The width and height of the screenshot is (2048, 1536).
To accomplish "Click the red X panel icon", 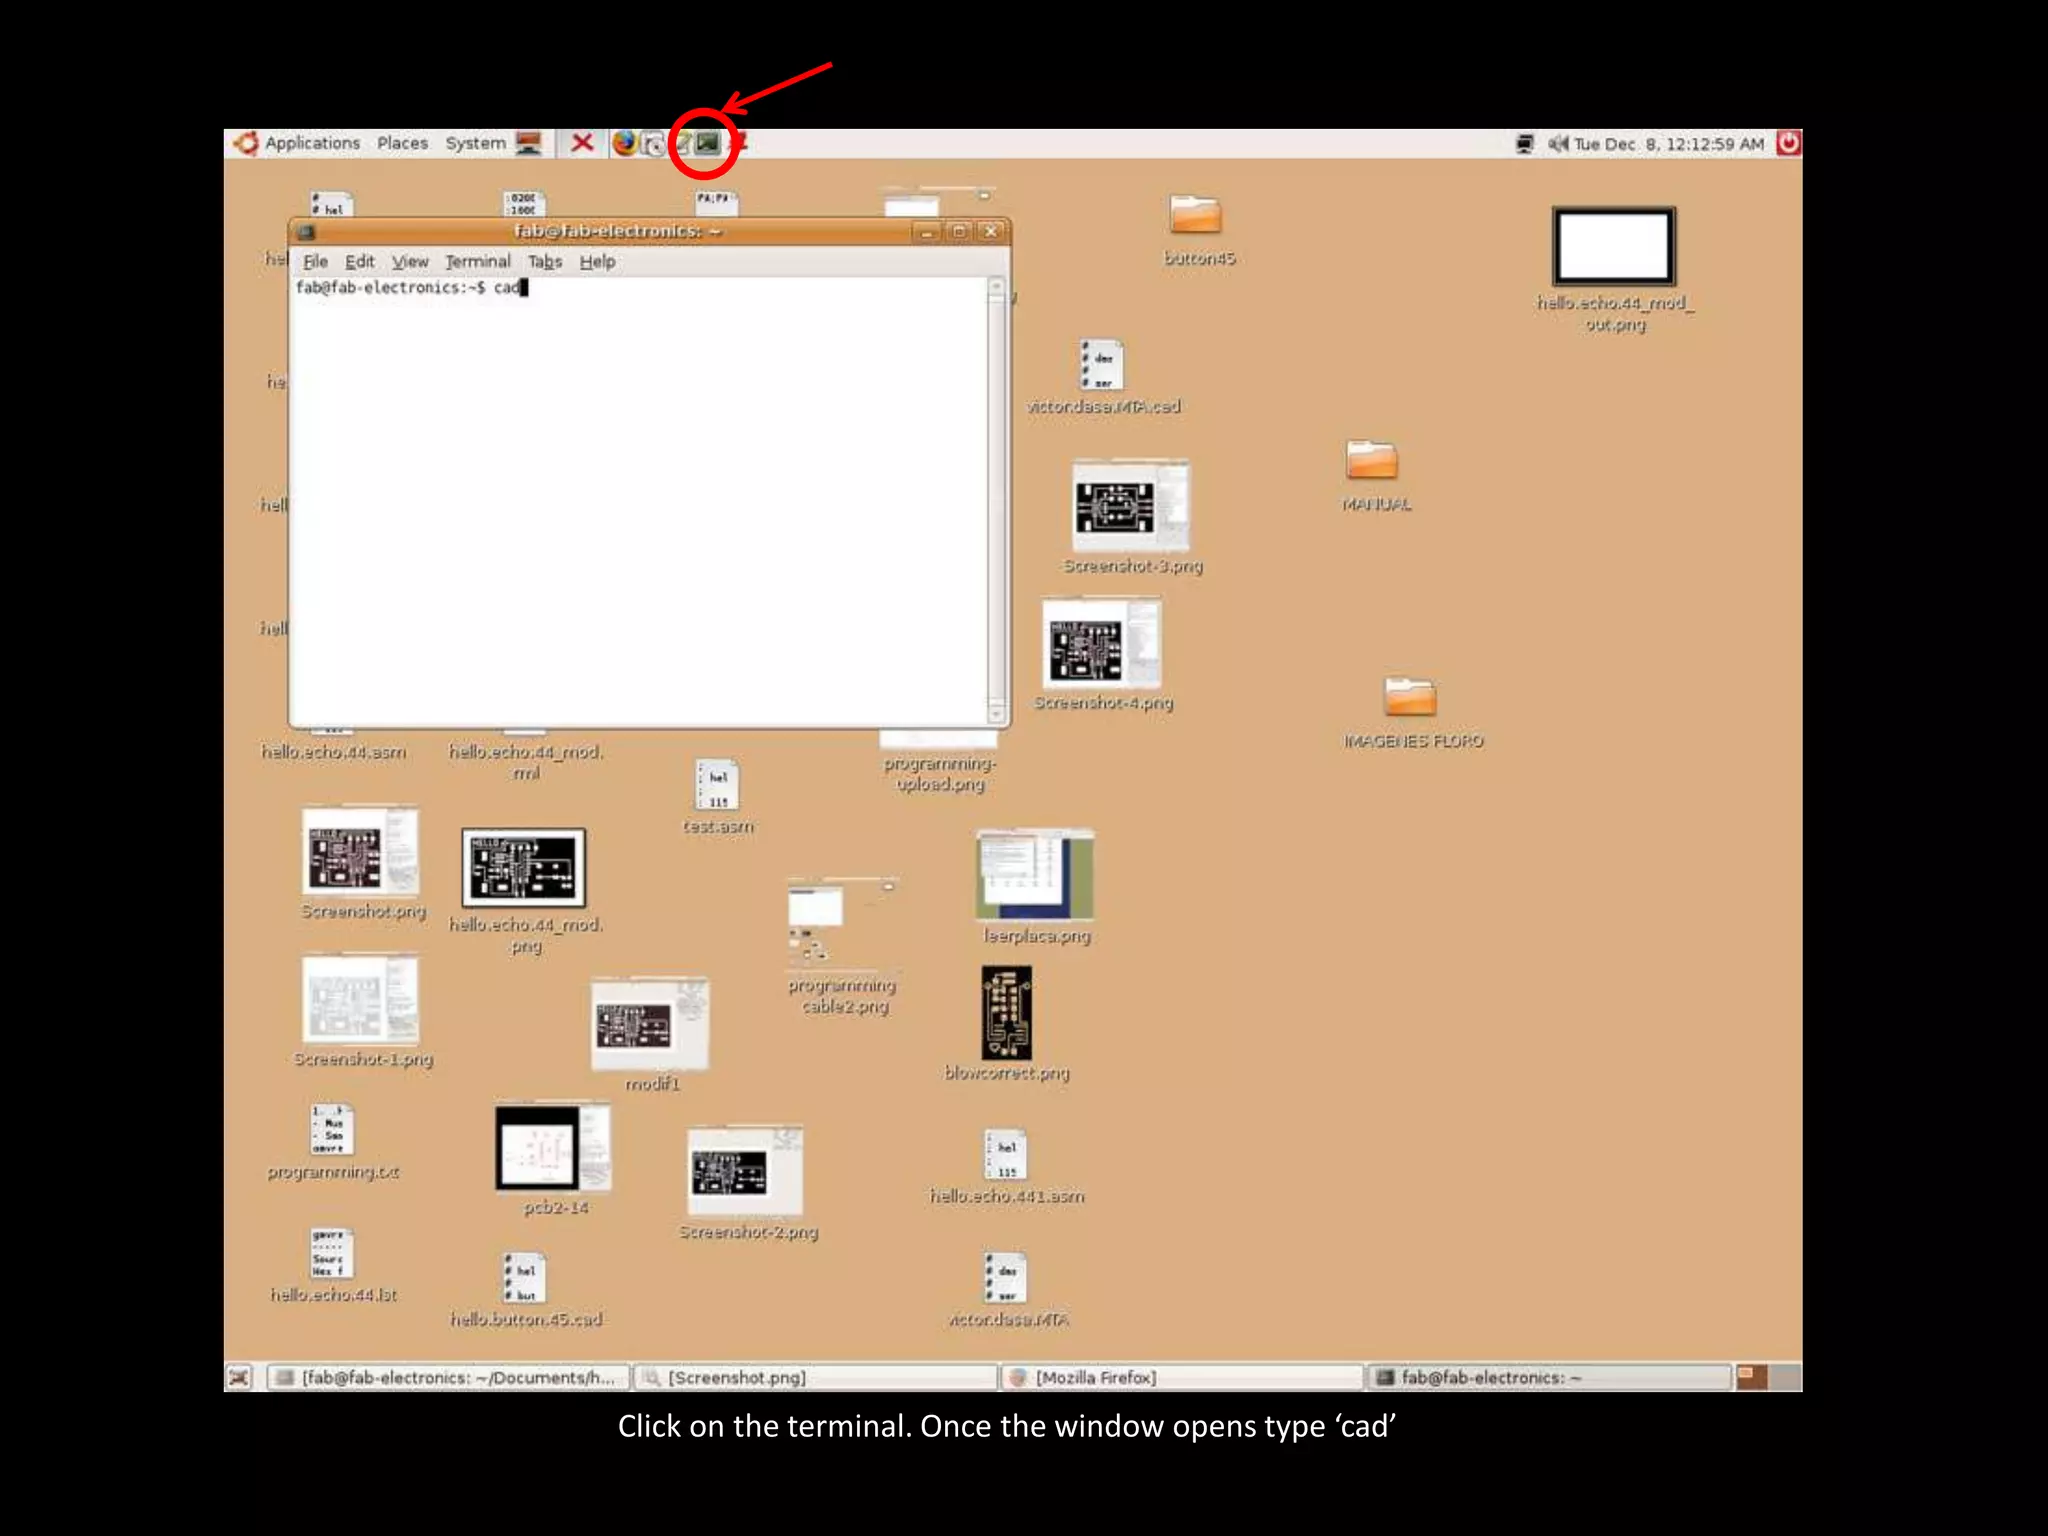I will 582,143.
